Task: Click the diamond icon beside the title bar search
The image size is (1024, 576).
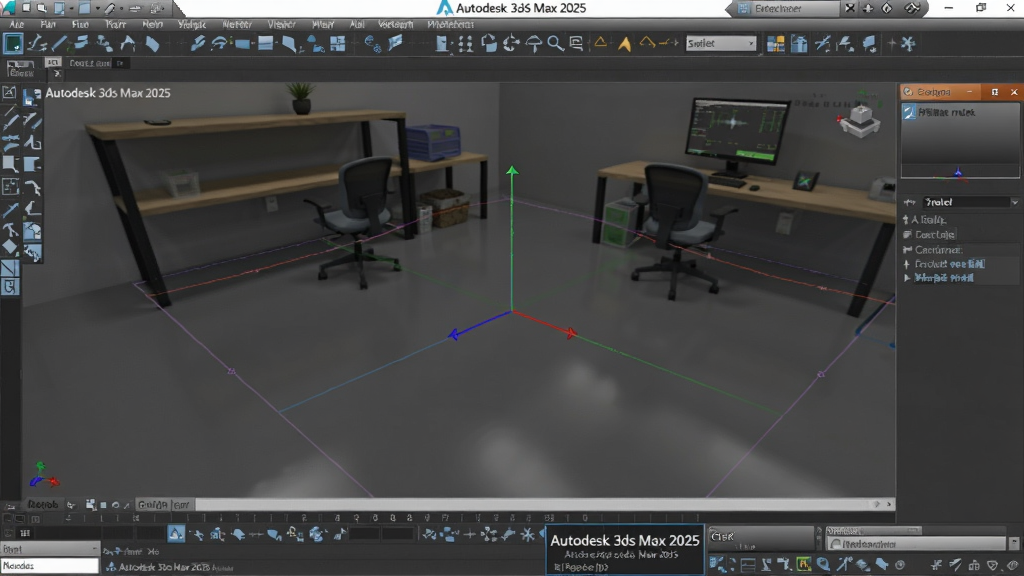Action: (x=887, y=8)
